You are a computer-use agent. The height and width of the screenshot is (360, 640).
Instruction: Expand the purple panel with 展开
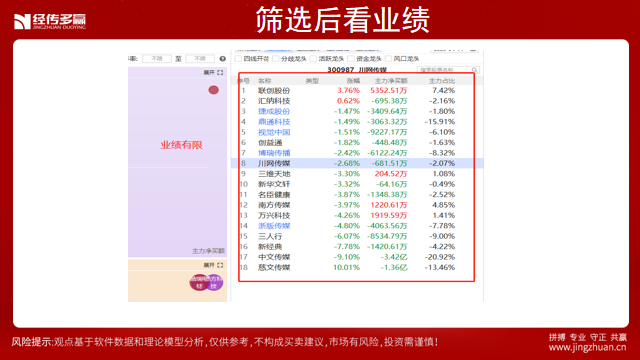[x=209, y=73]
